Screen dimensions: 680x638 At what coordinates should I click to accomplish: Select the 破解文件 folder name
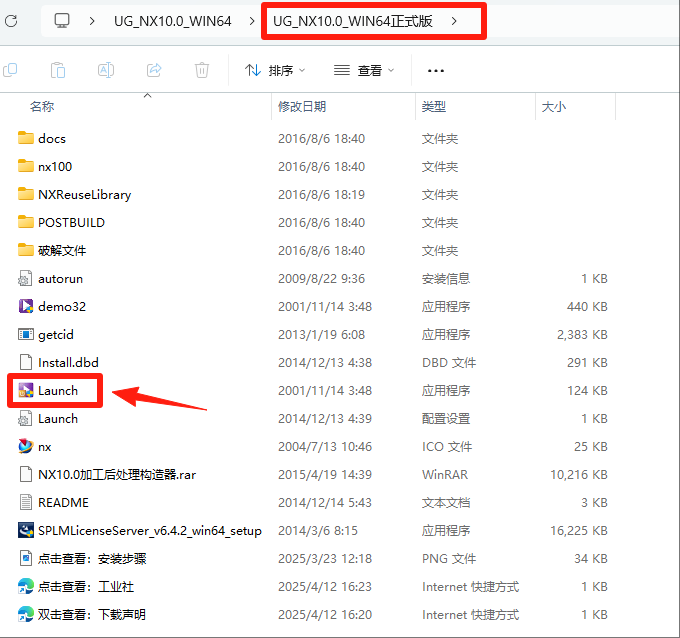[x=62, y=250]
